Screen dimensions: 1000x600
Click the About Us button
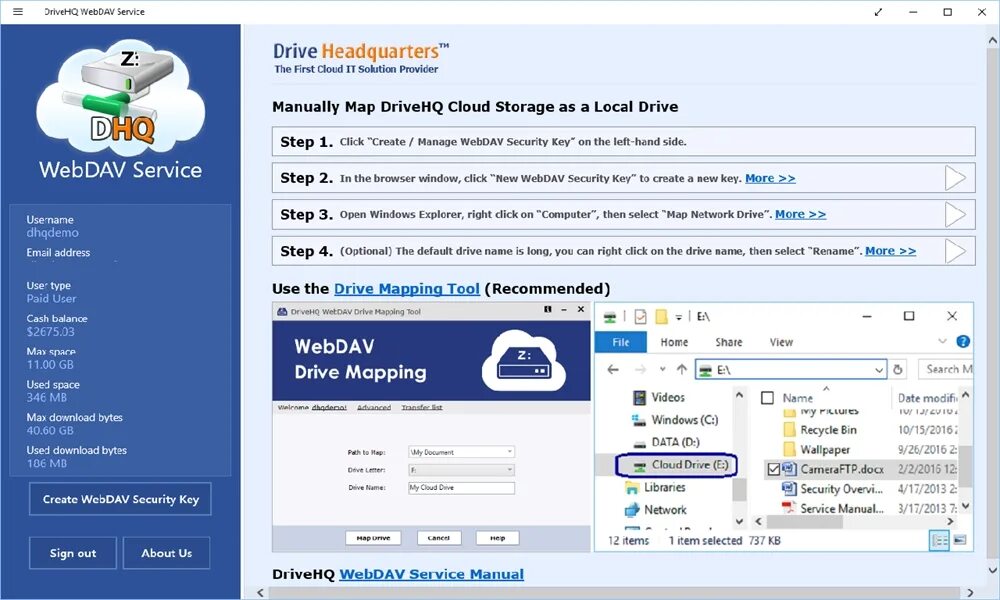click(x=166, y=553)
